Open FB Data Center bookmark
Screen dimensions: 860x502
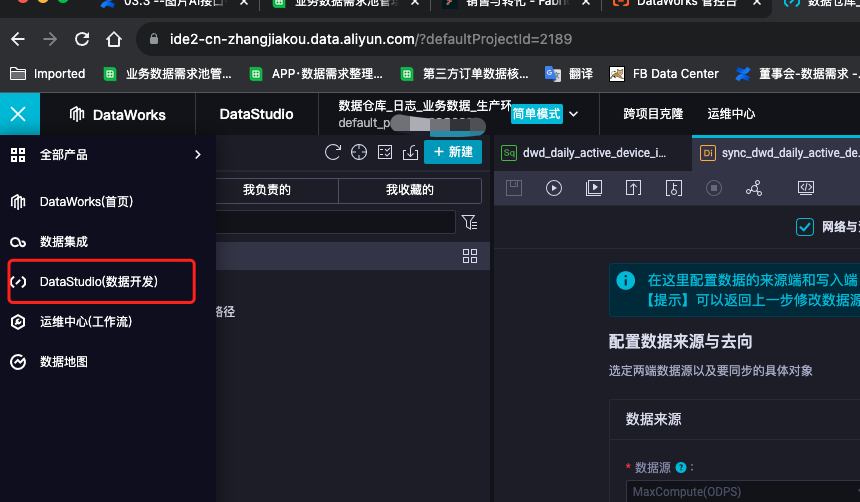pos(664,74)
